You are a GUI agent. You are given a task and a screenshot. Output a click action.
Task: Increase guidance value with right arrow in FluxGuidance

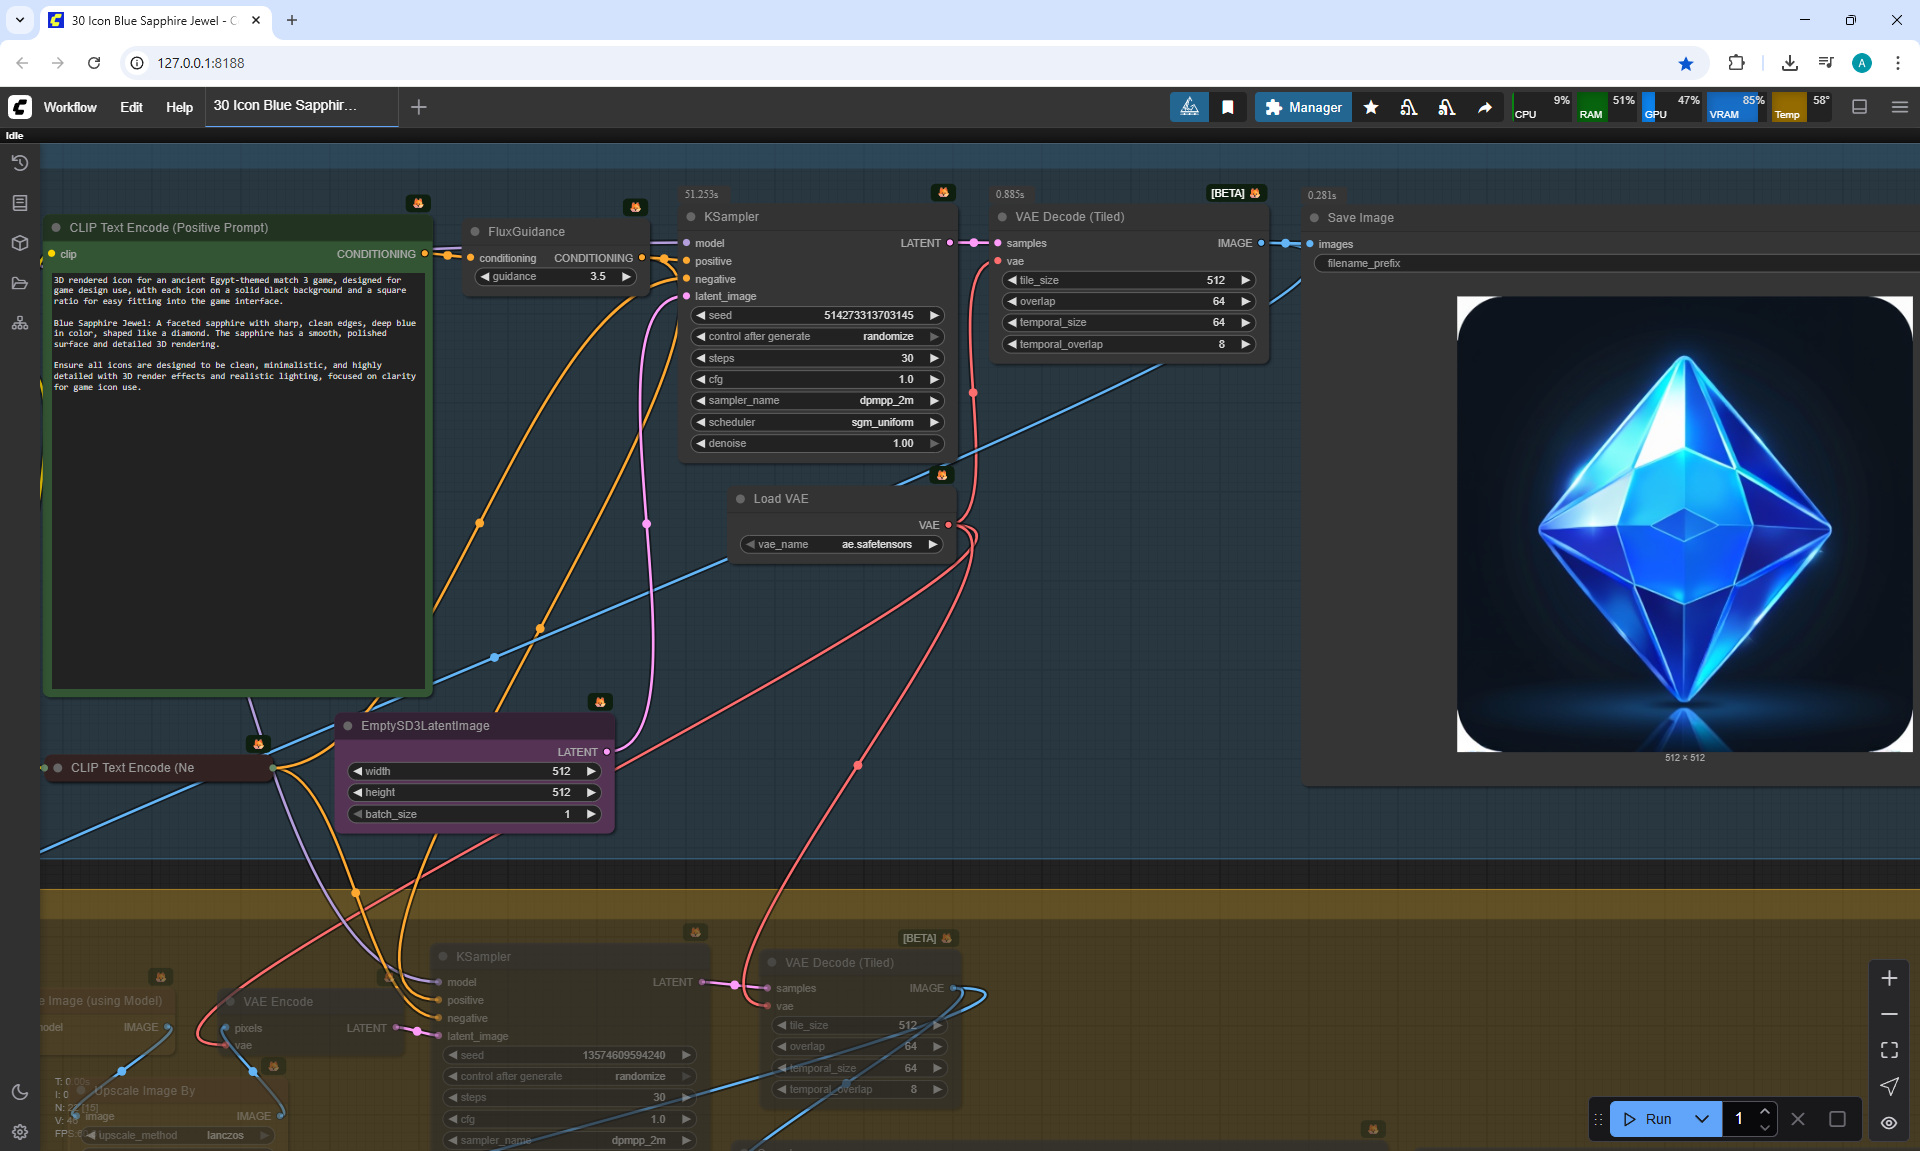click(627, 276)
